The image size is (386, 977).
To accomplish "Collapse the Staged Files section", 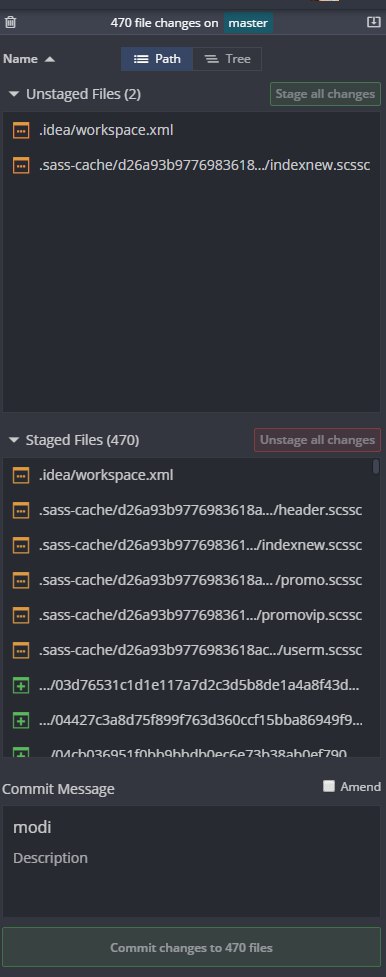I will 14,441.
